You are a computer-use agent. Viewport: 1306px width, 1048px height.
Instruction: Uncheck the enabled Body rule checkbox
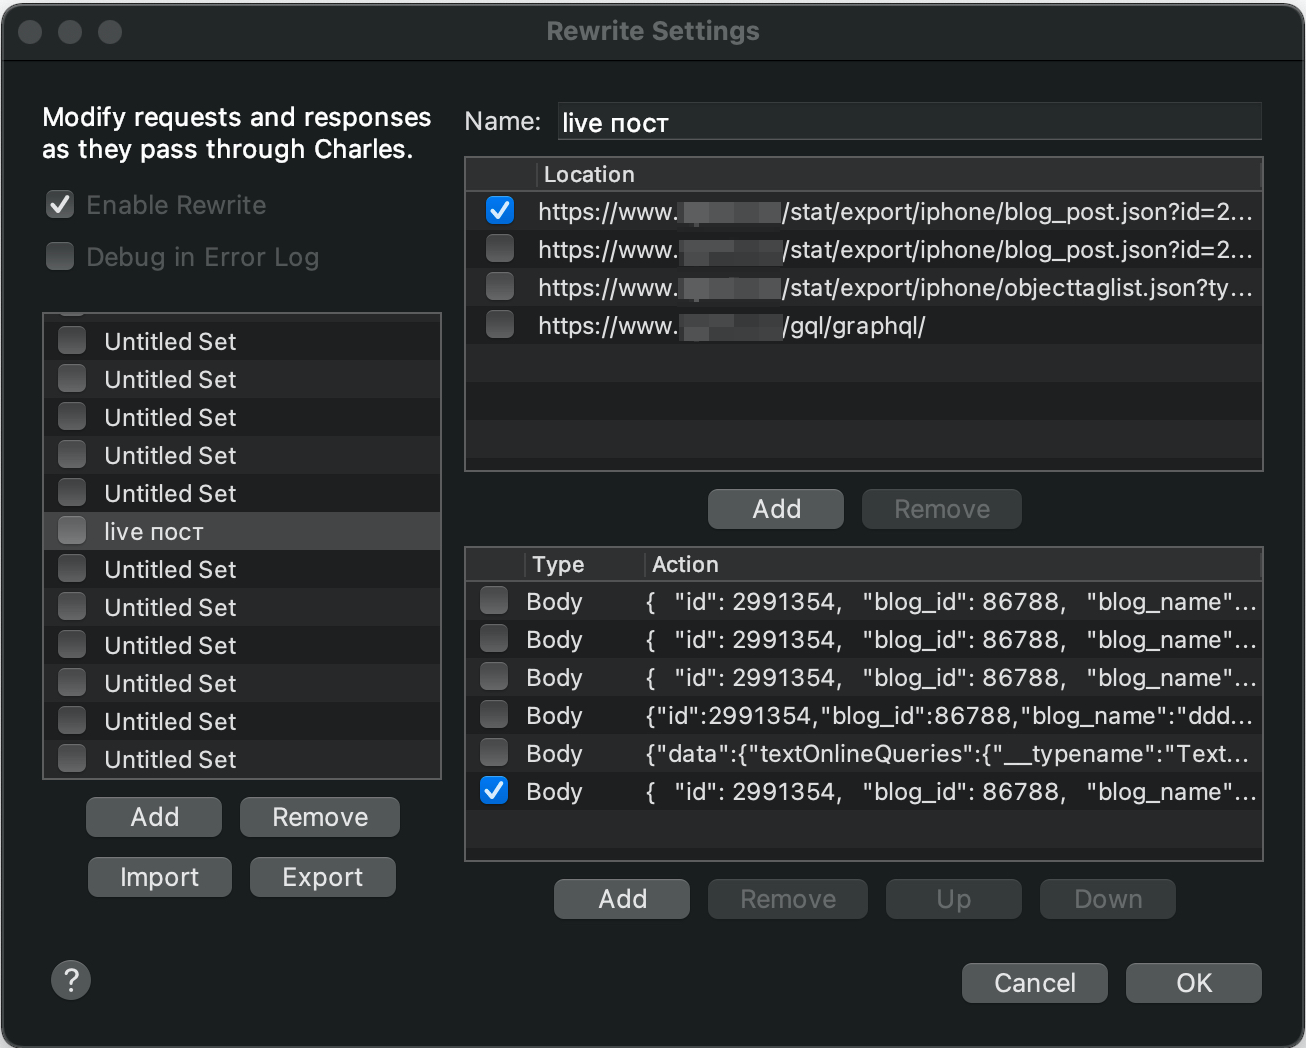pos(494,790)
